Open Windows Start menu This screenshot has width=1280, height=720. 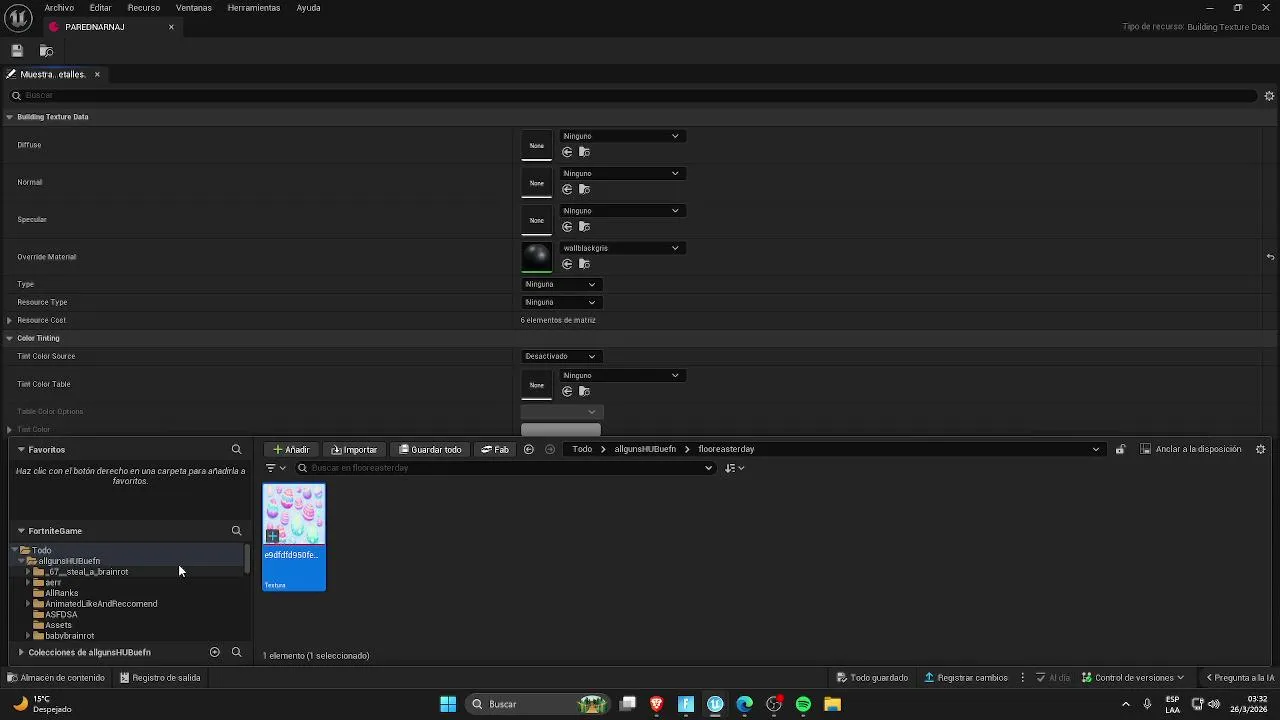point(448,704)
